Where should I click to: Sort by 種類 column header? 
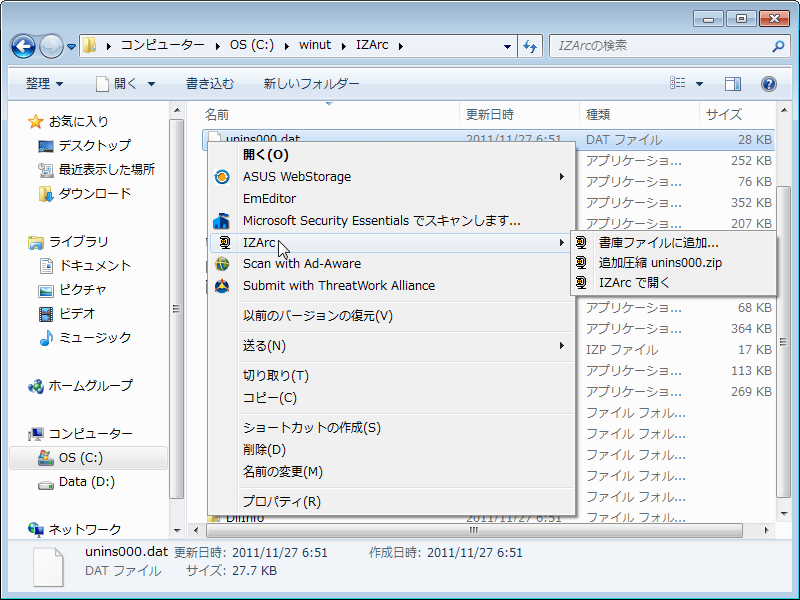pyautogui.click(x=639, y=115)
